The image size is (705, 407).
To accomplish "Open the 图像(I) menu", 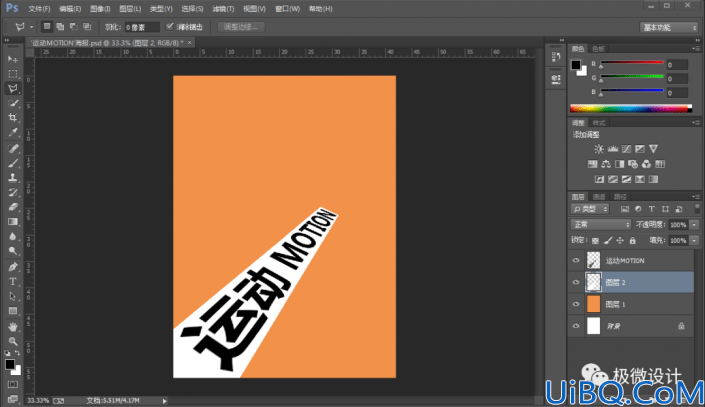I will coord(100,9).
